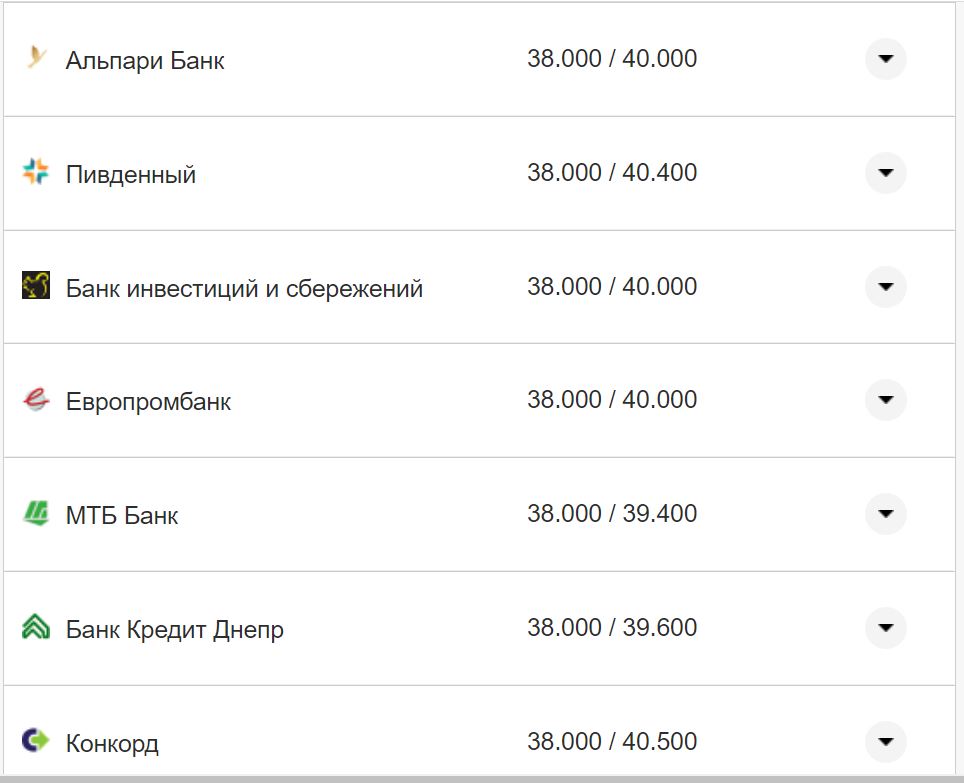
Task: Open the Европромбанк name link
Action: click(x=148, y=402)
